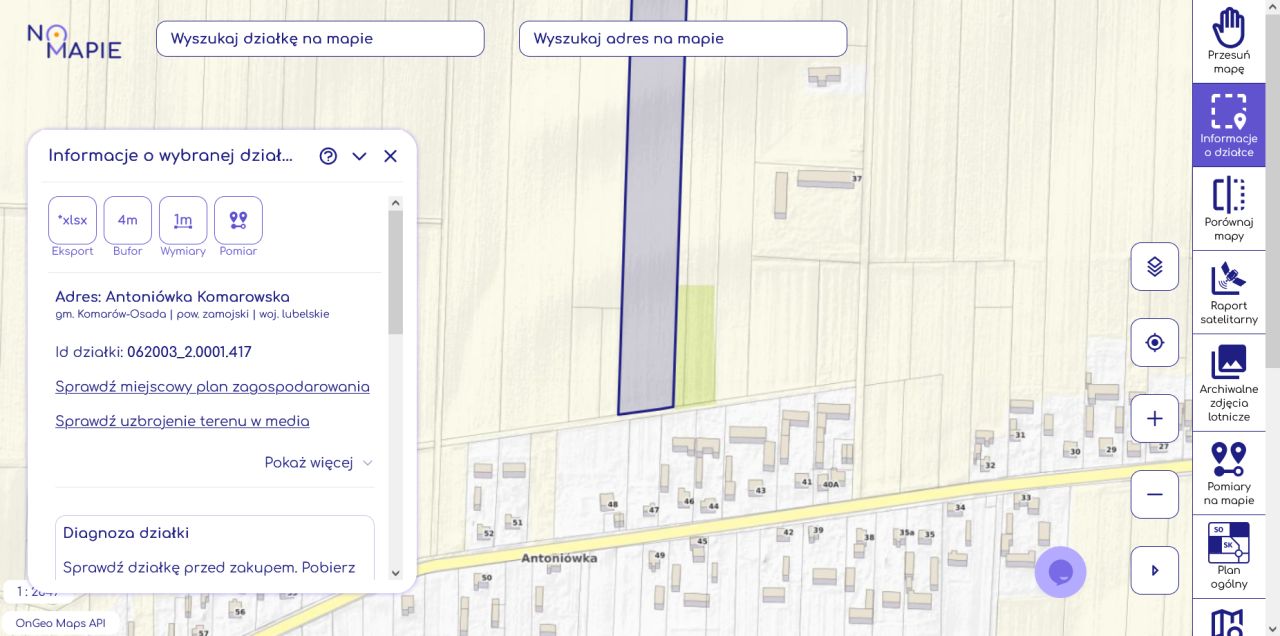Center map on my location
The image size is (1280, 636).
coord(1155,343)
